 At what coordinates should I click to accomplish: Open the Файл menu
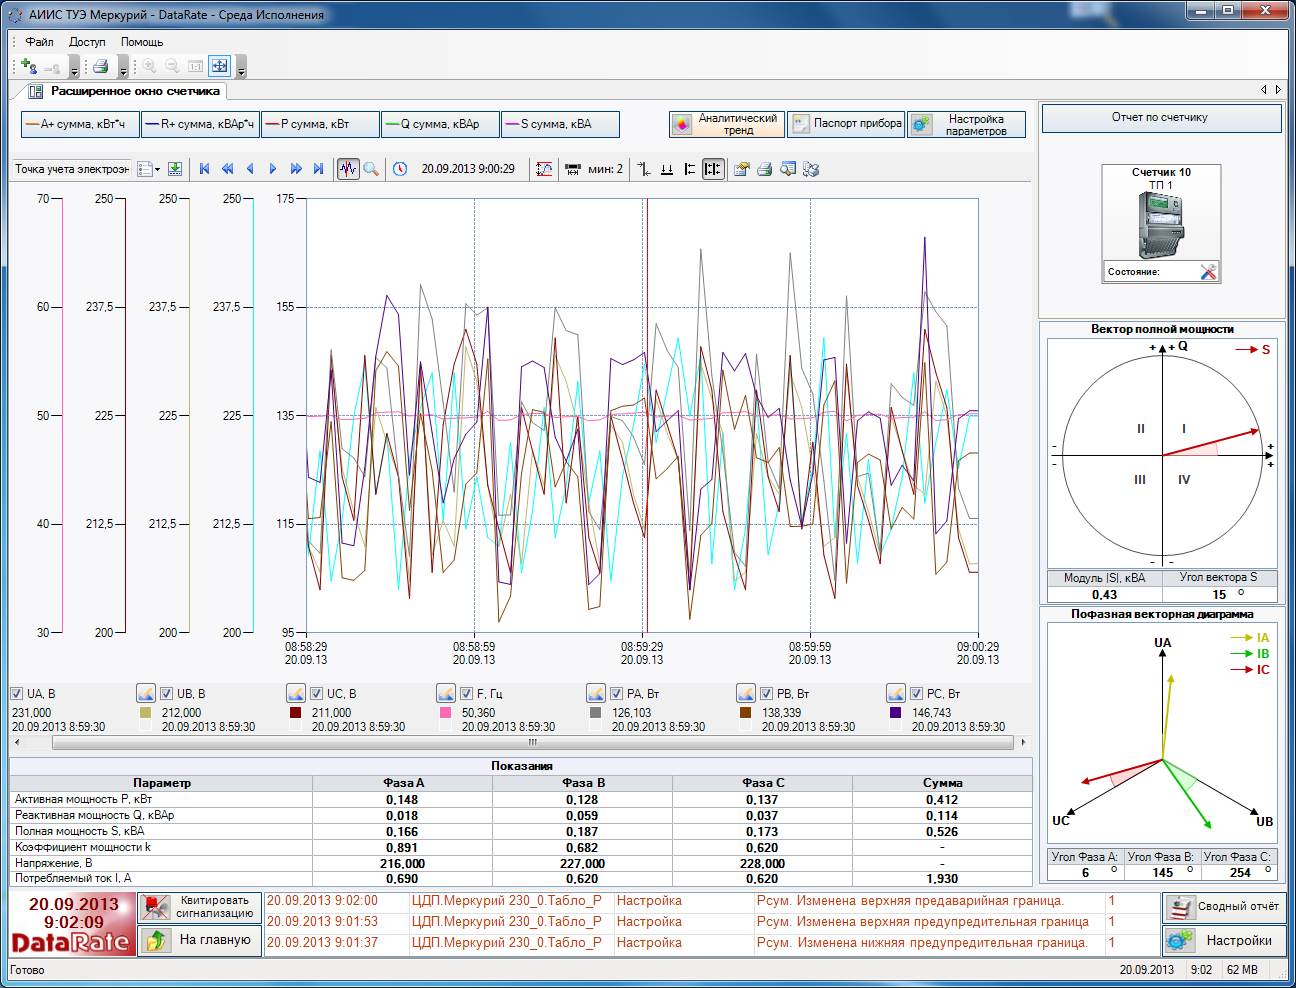[x=39, y=42]
